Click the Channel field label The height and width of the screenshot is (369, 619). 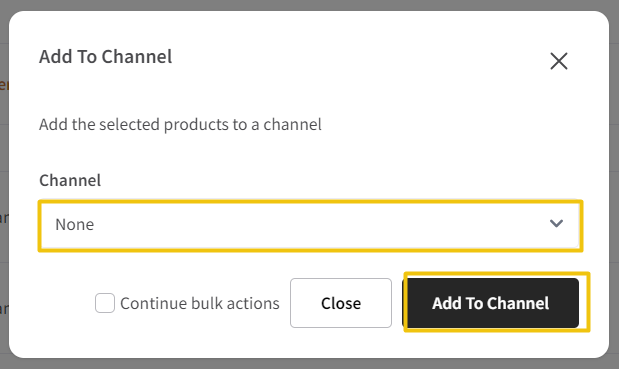(70, 180)
